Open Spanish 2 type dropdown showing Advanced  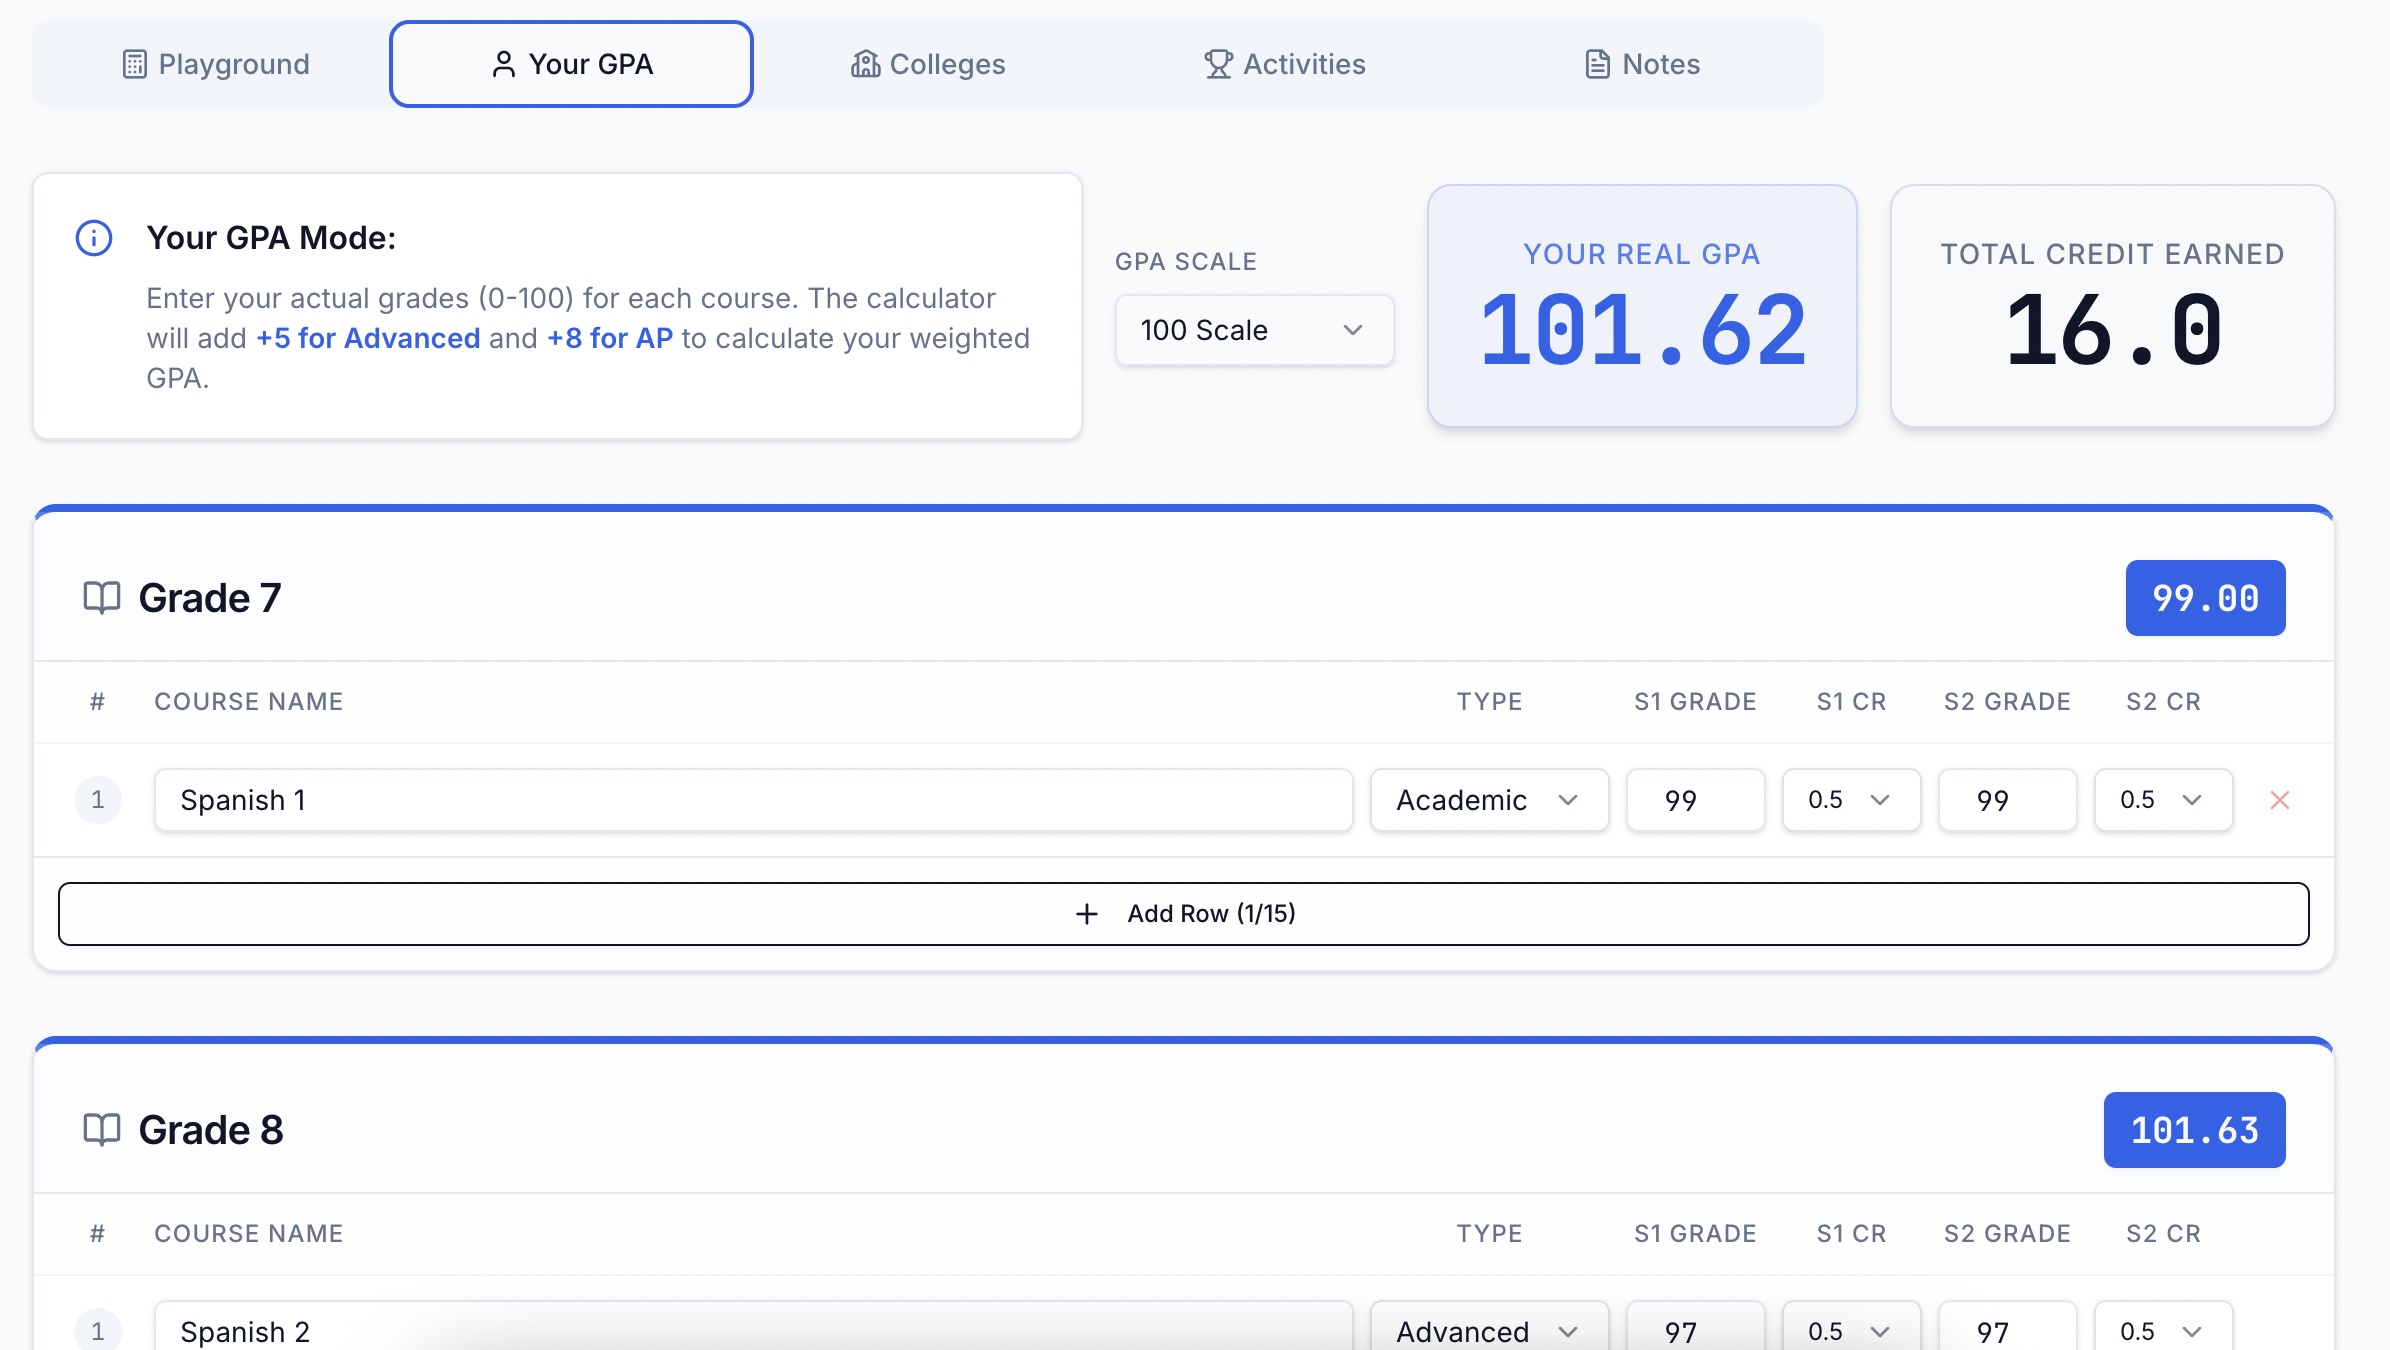click(1488, 1331)
